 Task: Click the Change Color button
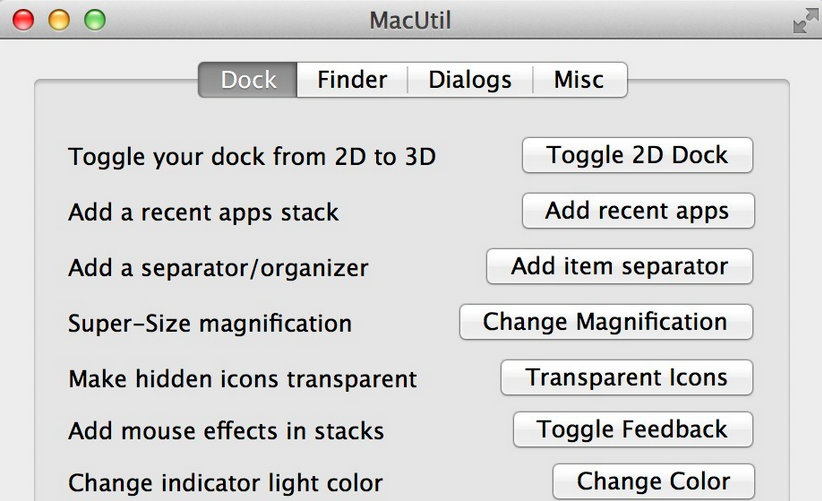click(x=653, y=481)
